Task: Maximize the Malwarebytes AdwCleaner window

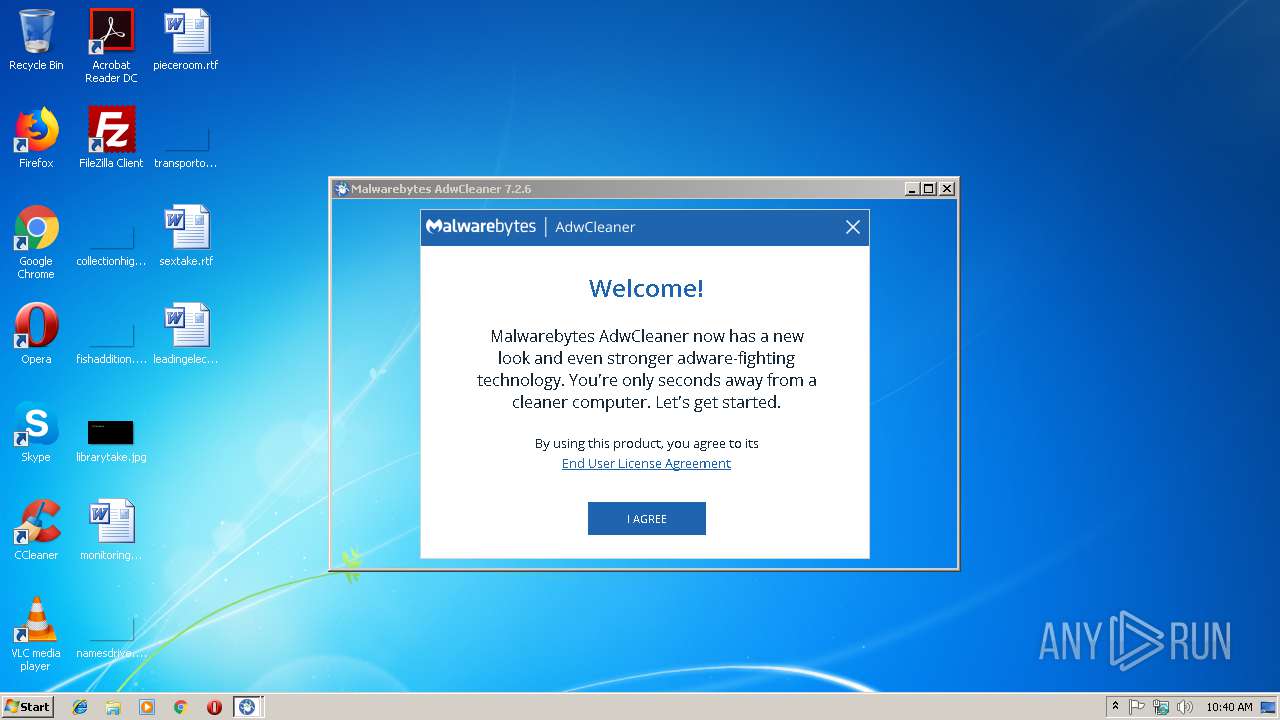Action: click(928, 188)
